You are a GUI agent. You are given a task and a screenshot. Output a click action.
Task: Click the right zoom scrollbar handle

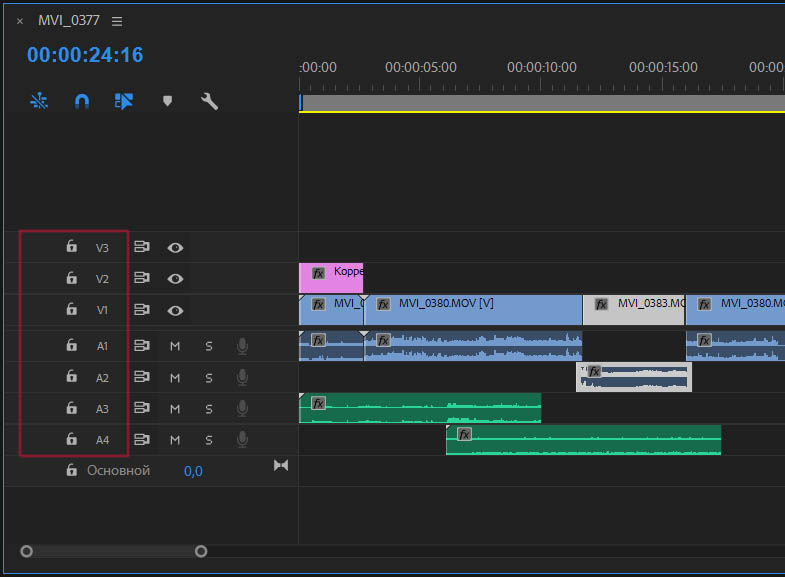pyautogui.click(x=201, y=551)
